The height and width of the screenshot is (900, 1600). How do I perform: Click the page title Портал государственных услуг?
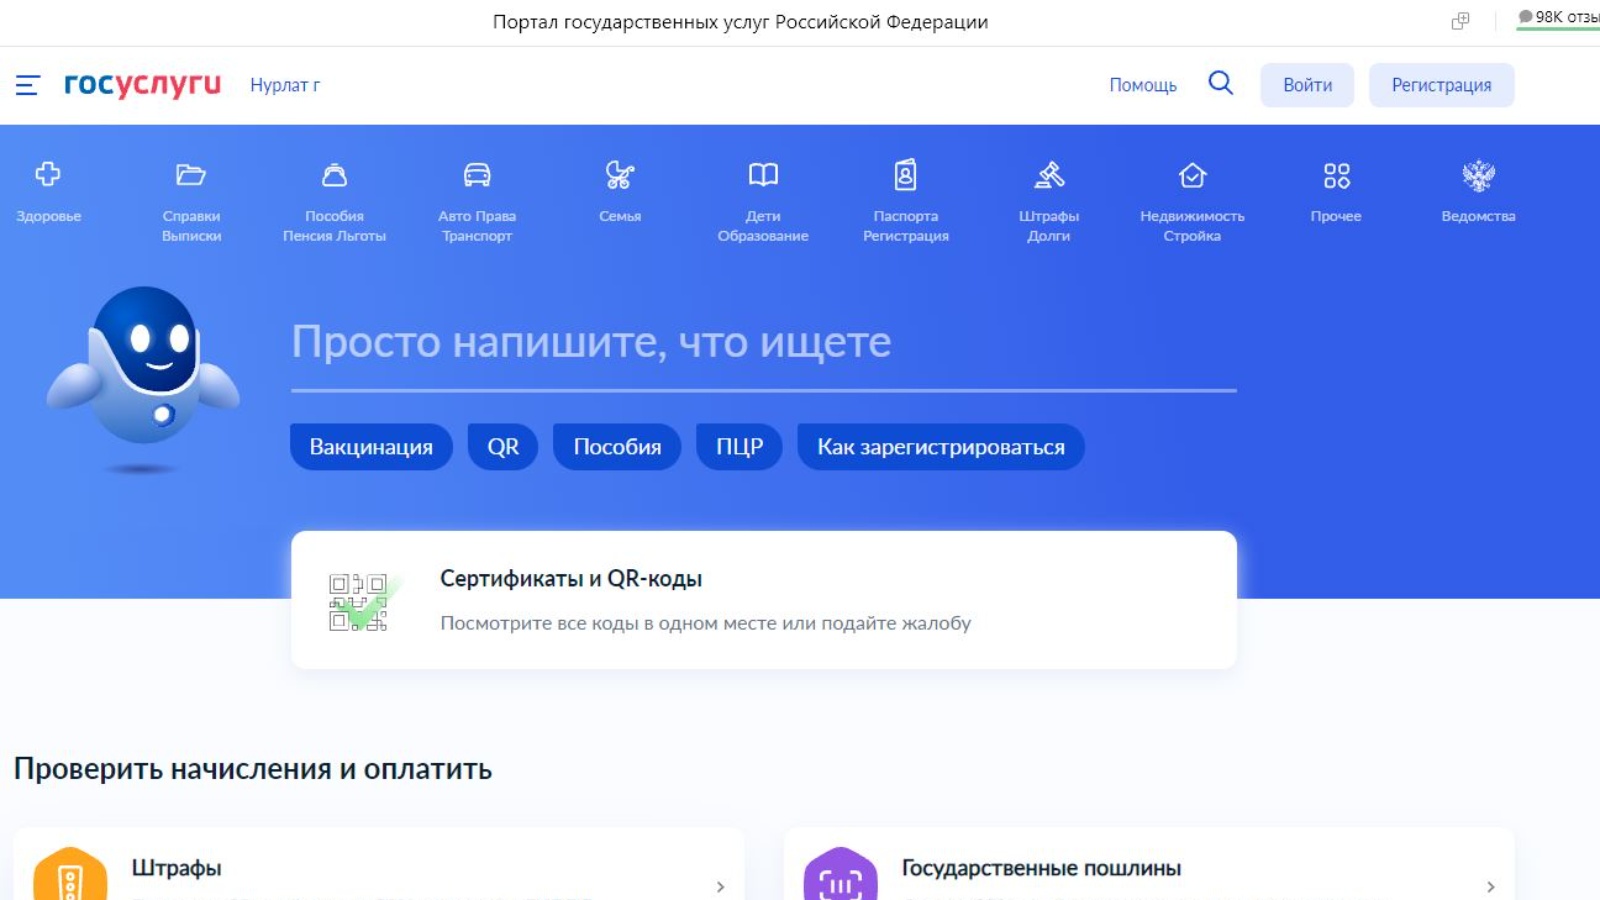click(x=740, y=22)
